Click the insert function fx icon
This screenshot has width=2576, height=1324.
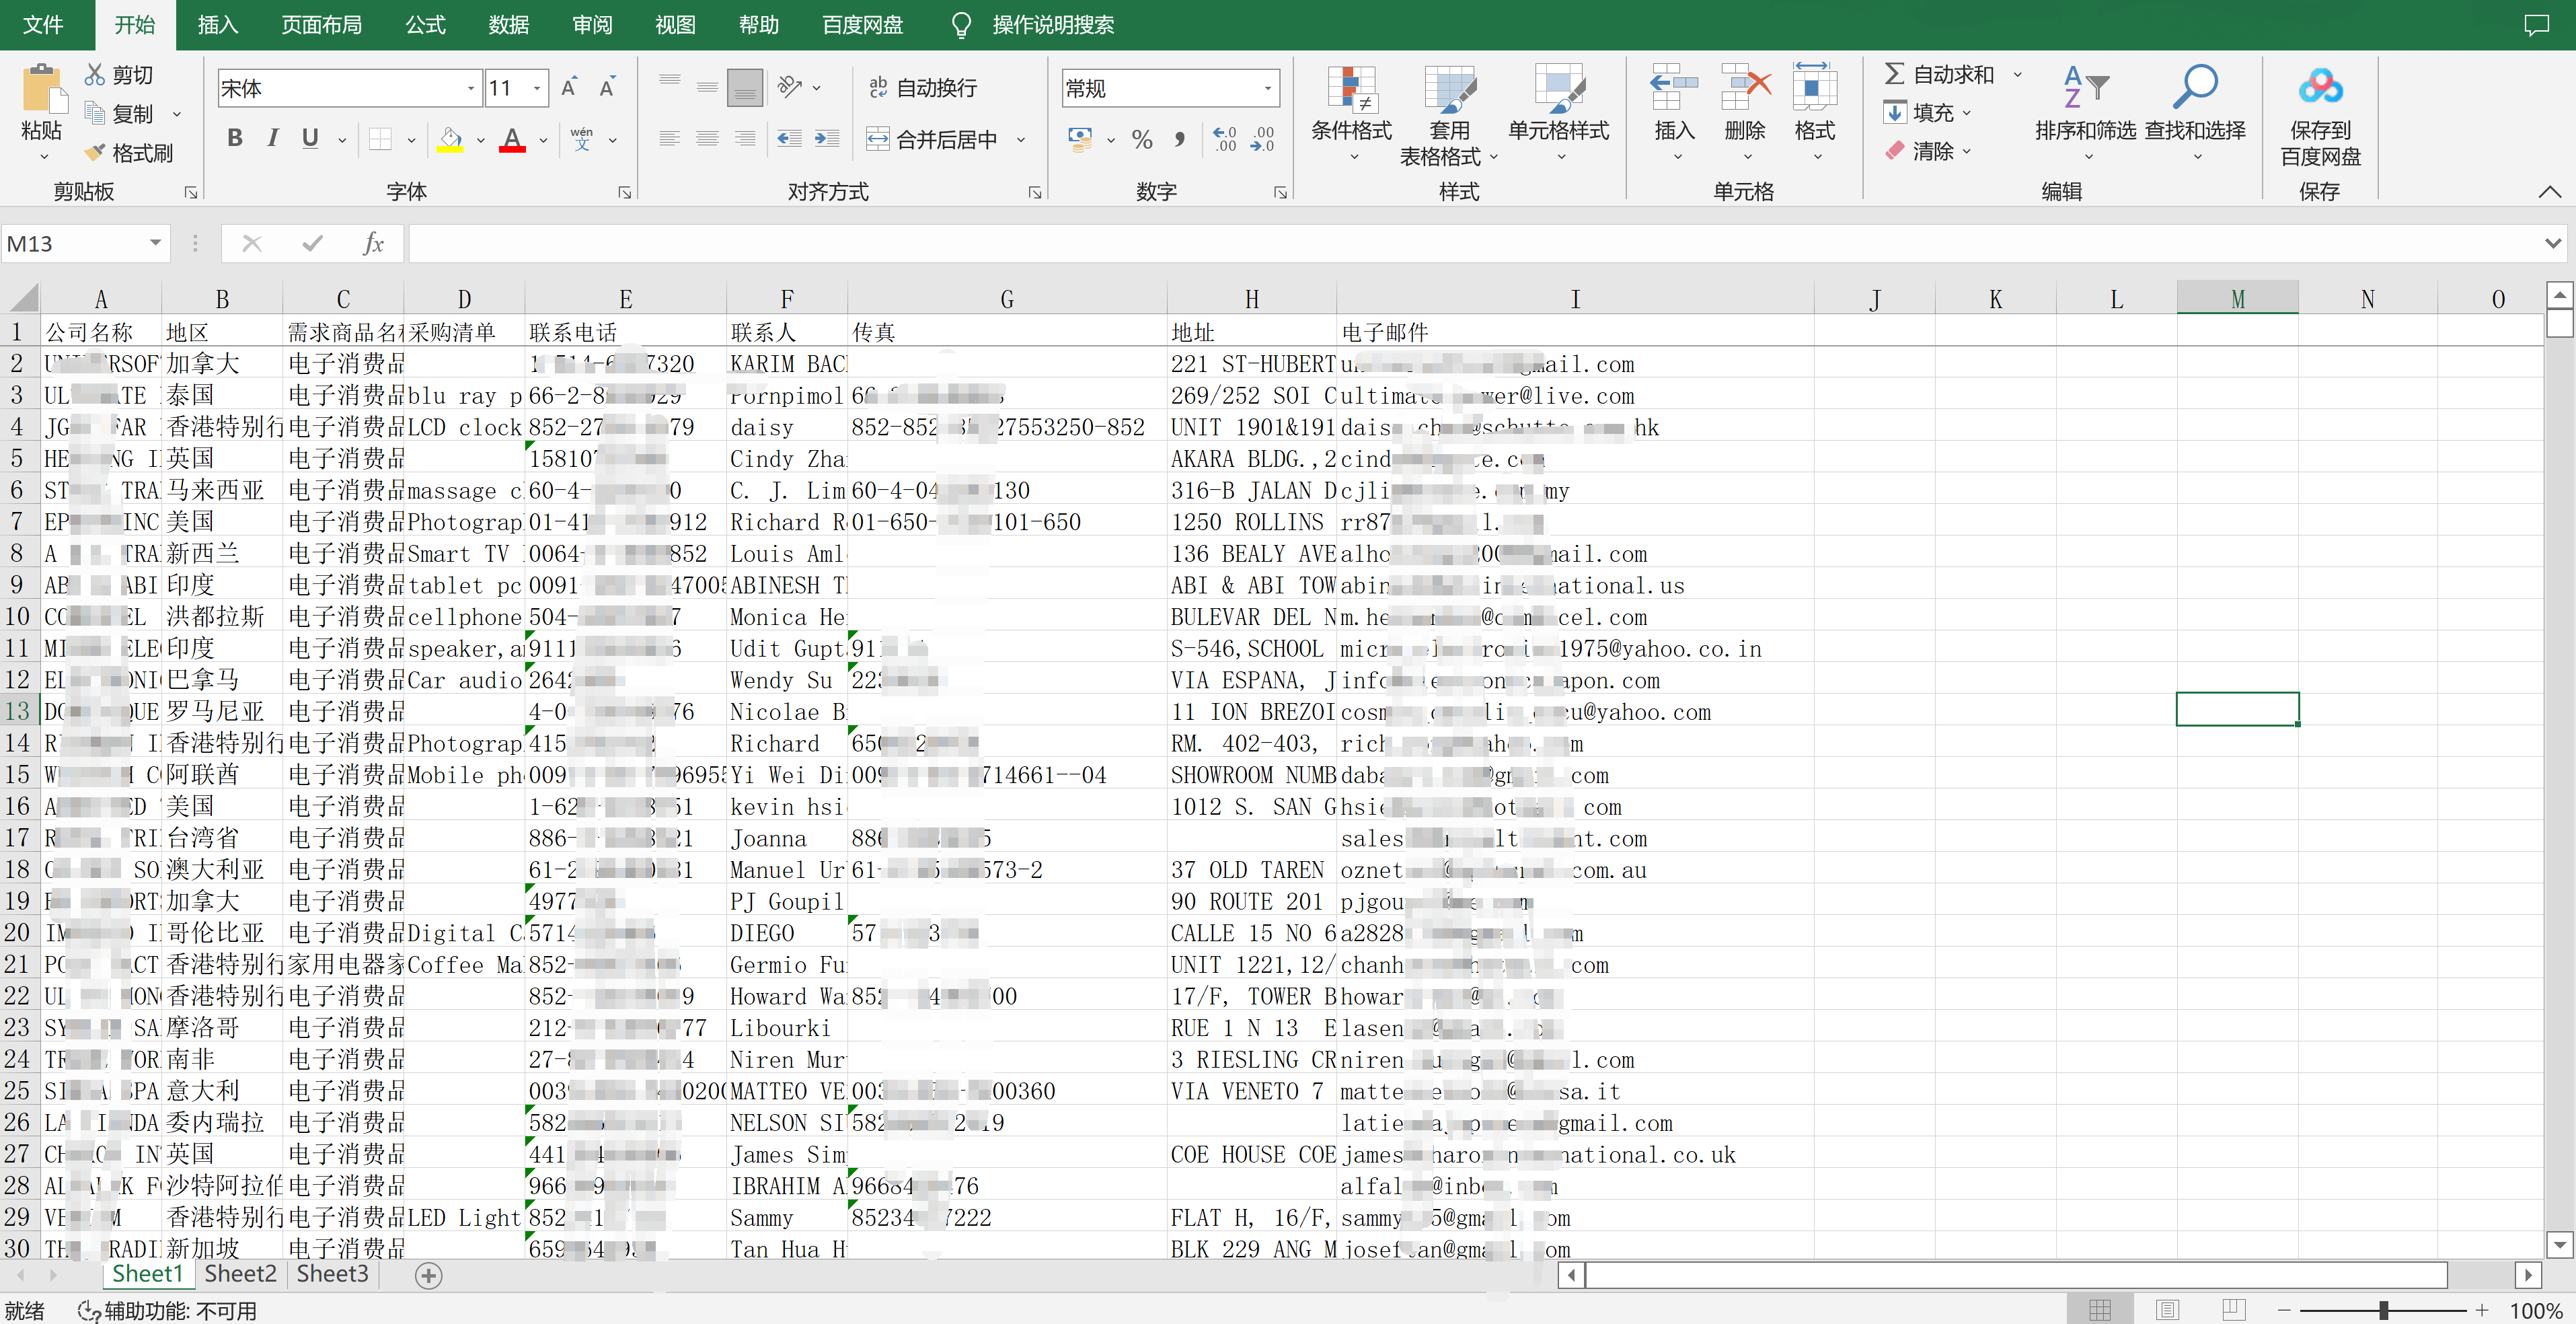pos(373,243)
